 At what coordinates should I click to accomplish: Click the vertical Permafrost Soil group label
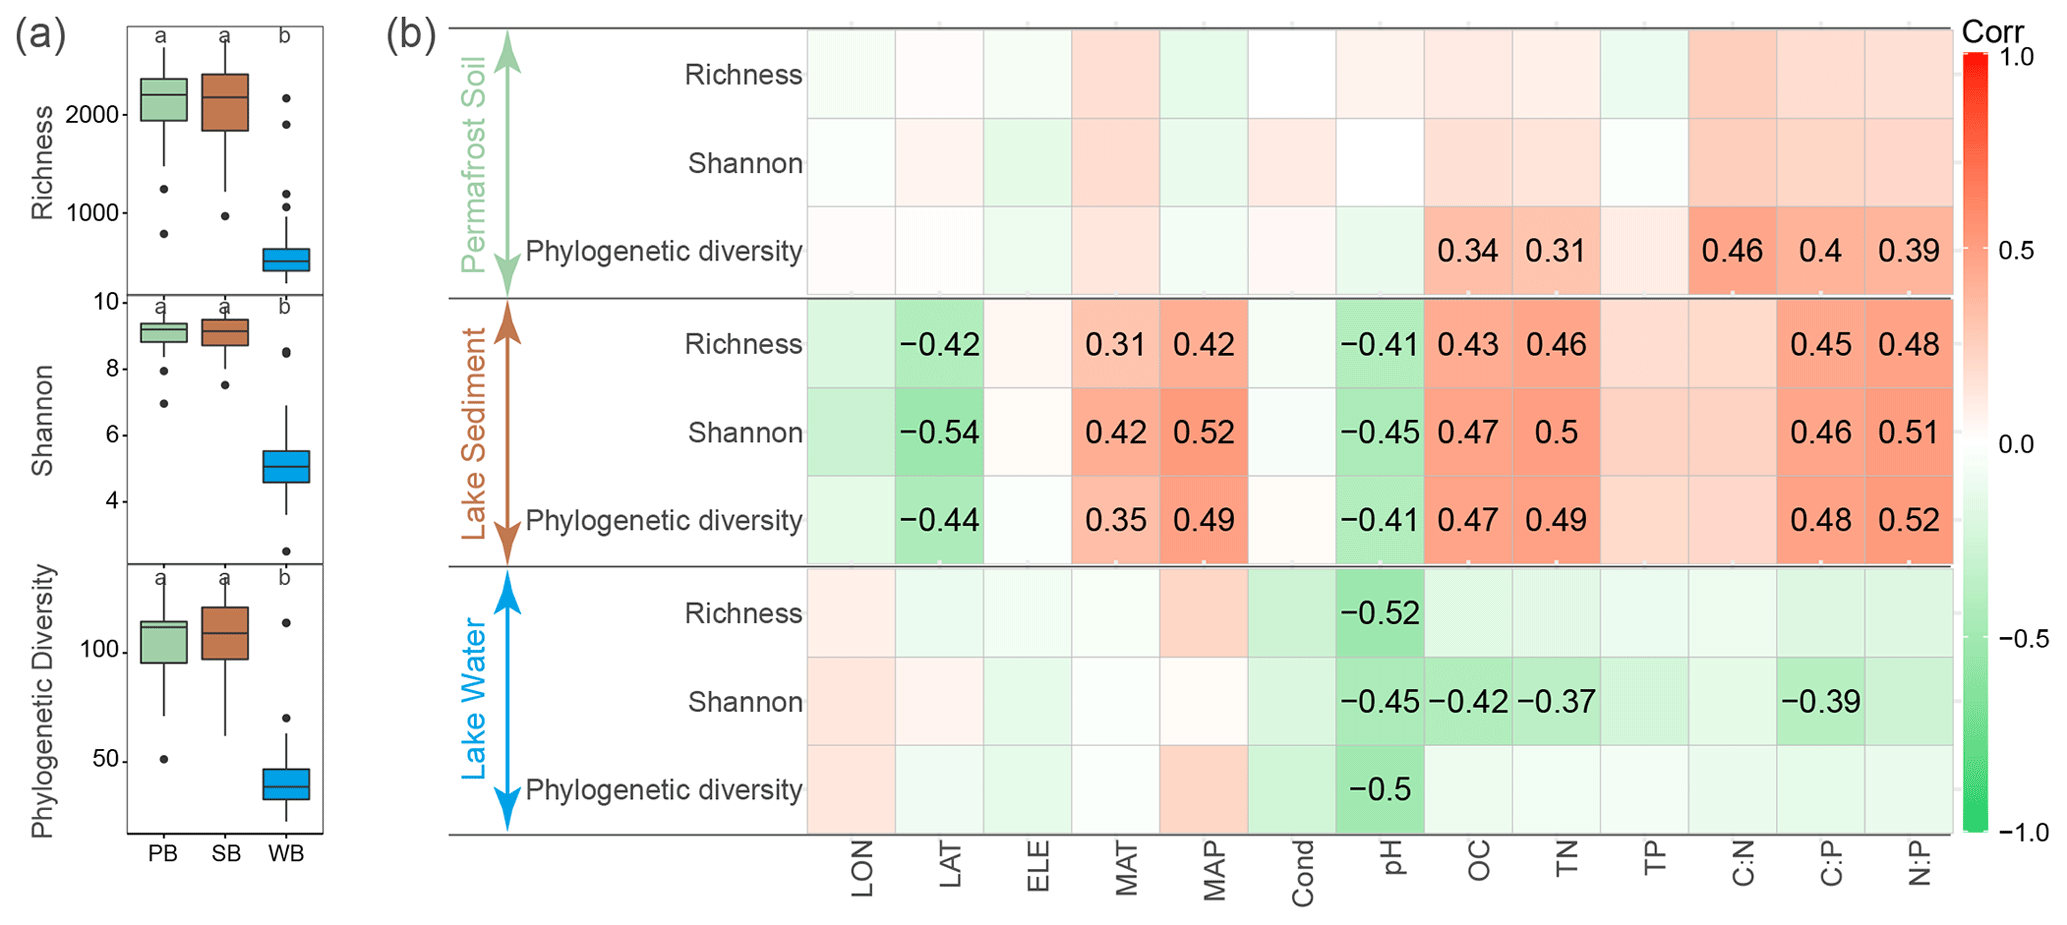click(473, 164)
